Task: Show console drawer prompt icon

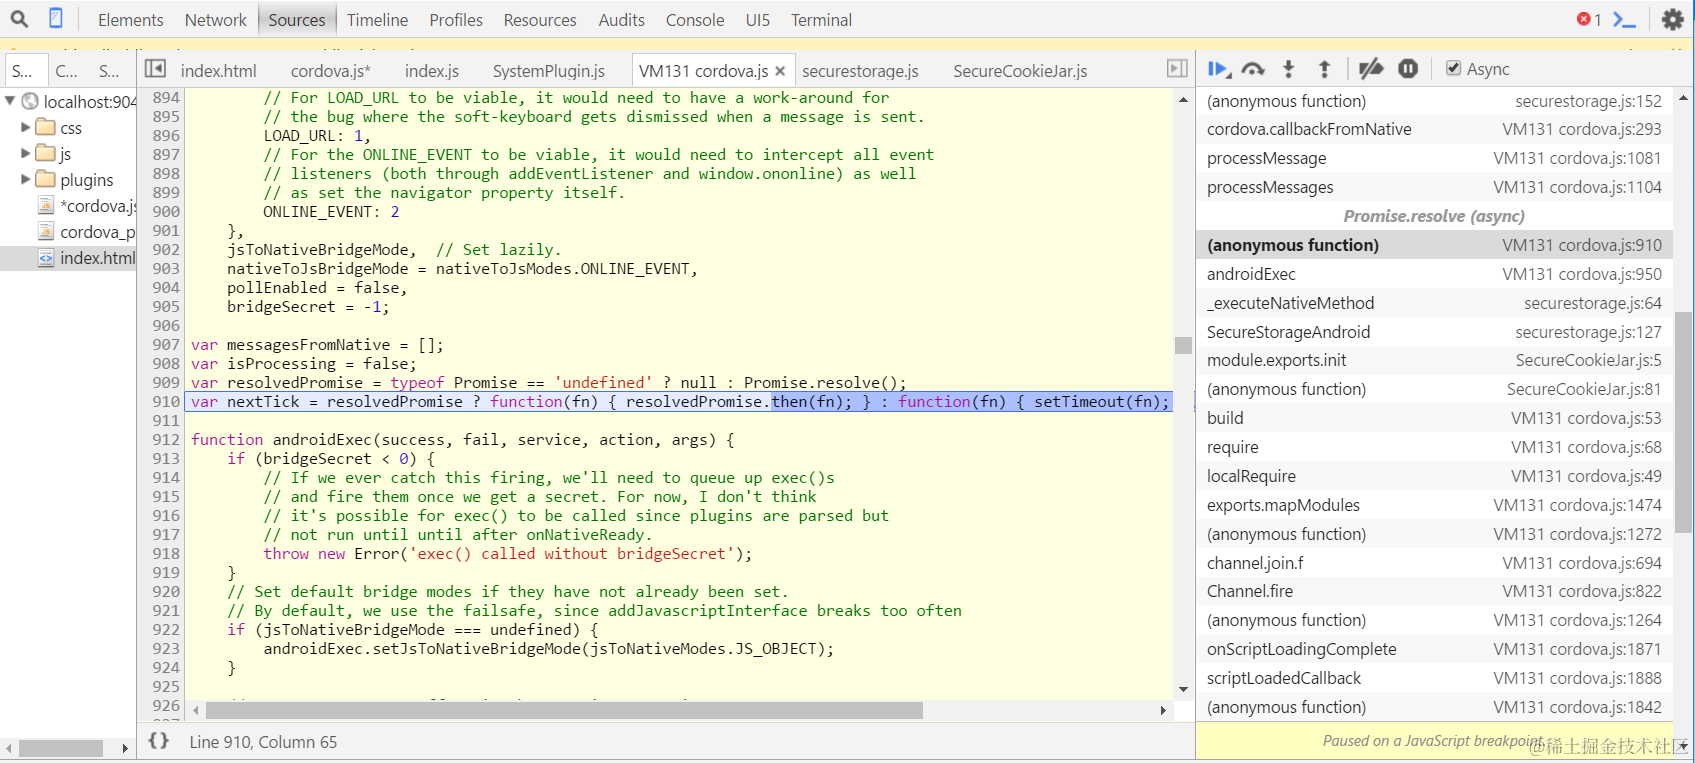Action: [1625, 20]
